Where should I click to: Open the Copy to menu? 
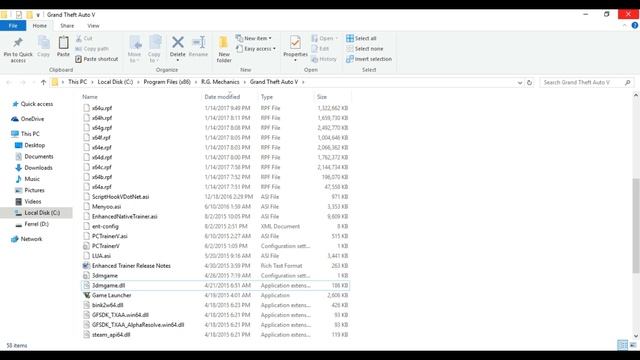point(154,49)
